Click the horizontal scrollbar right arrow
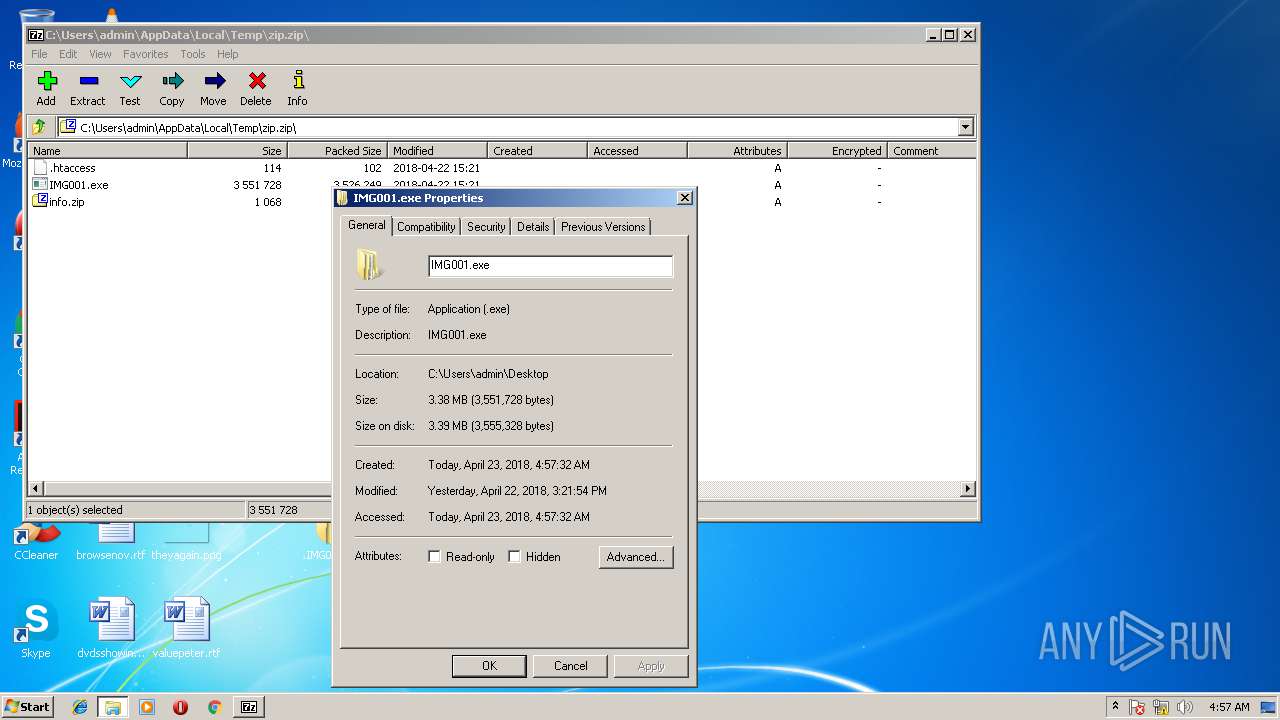1280x720 pixels. (968, 489)
